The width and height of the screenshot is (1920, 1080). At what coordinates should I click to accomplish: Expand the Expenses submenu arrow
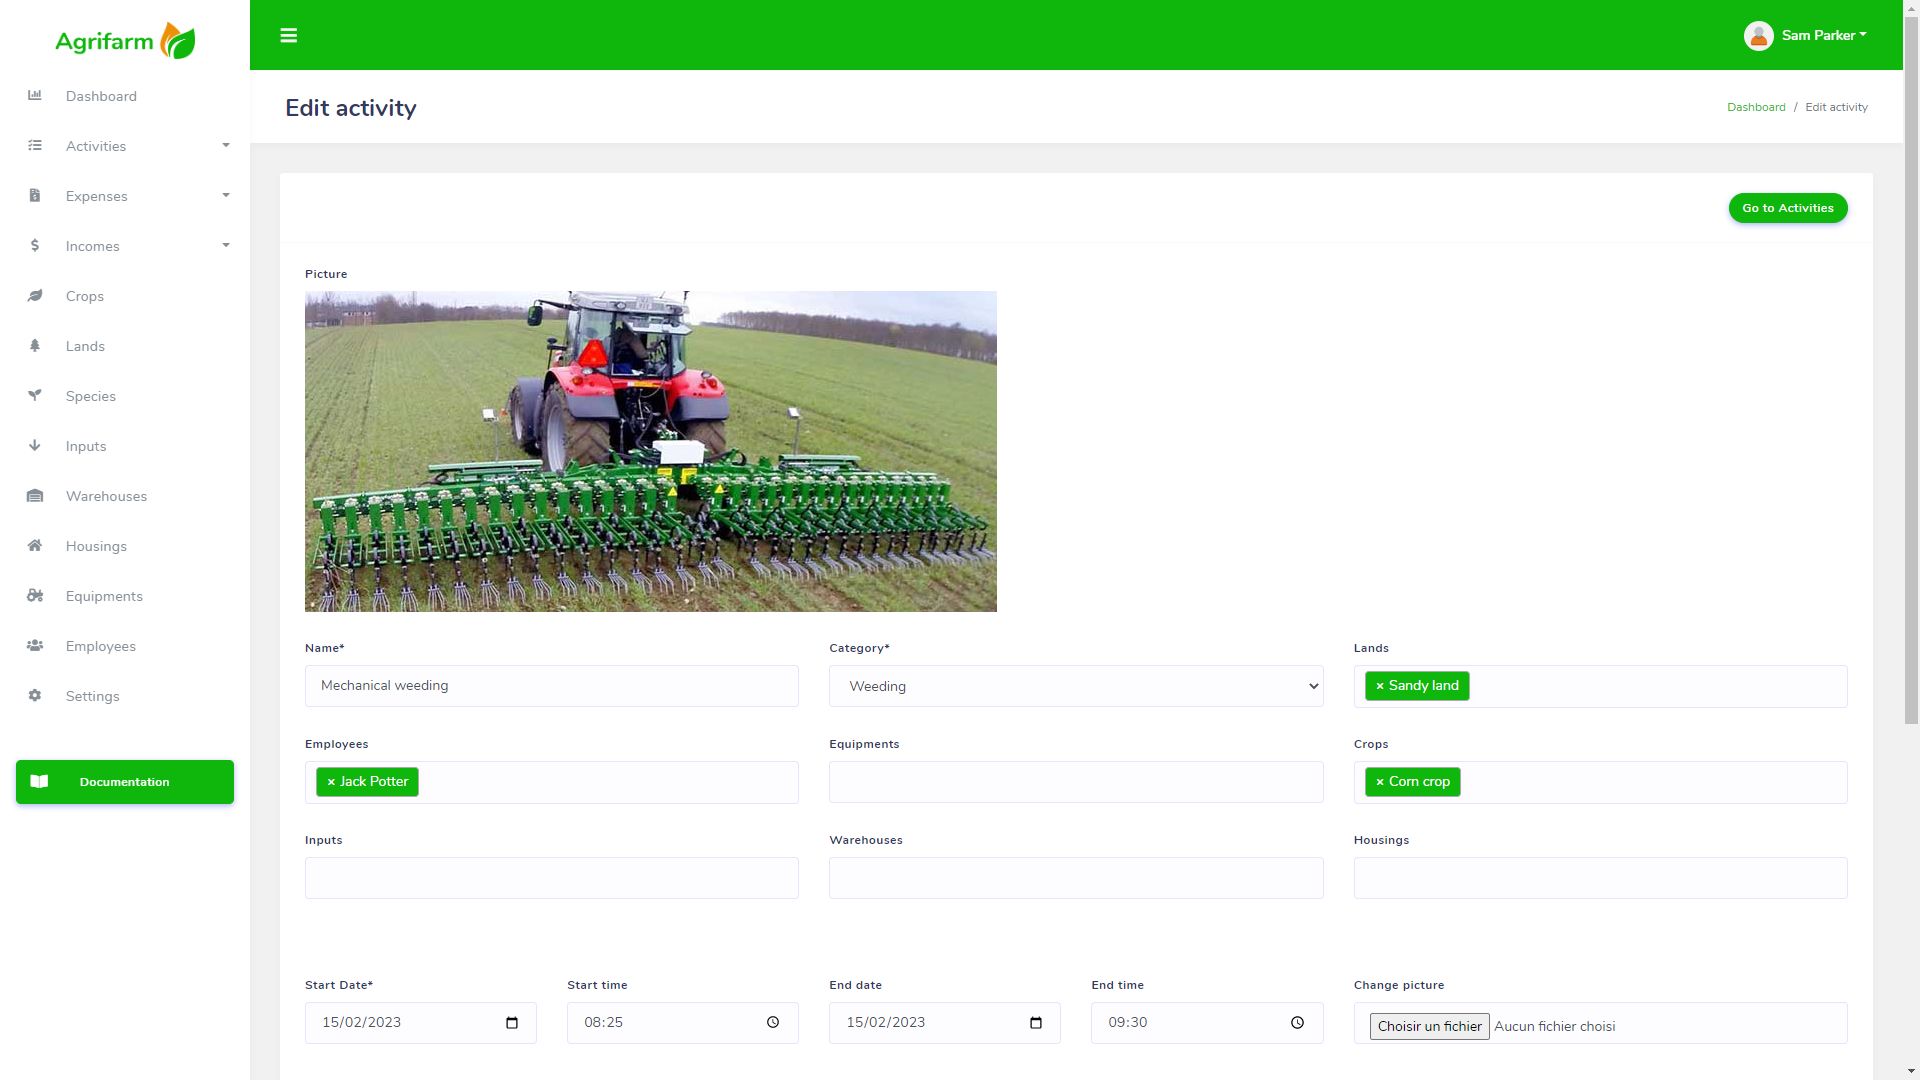pyautogui.click(x=226, y=196)
